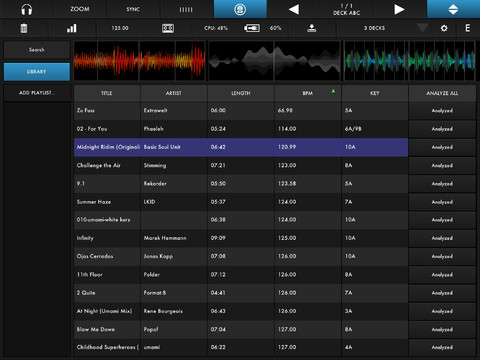Screen dimensions: 480x360
Task: Select track Summer Haze
Action: [x=241, y=202]
